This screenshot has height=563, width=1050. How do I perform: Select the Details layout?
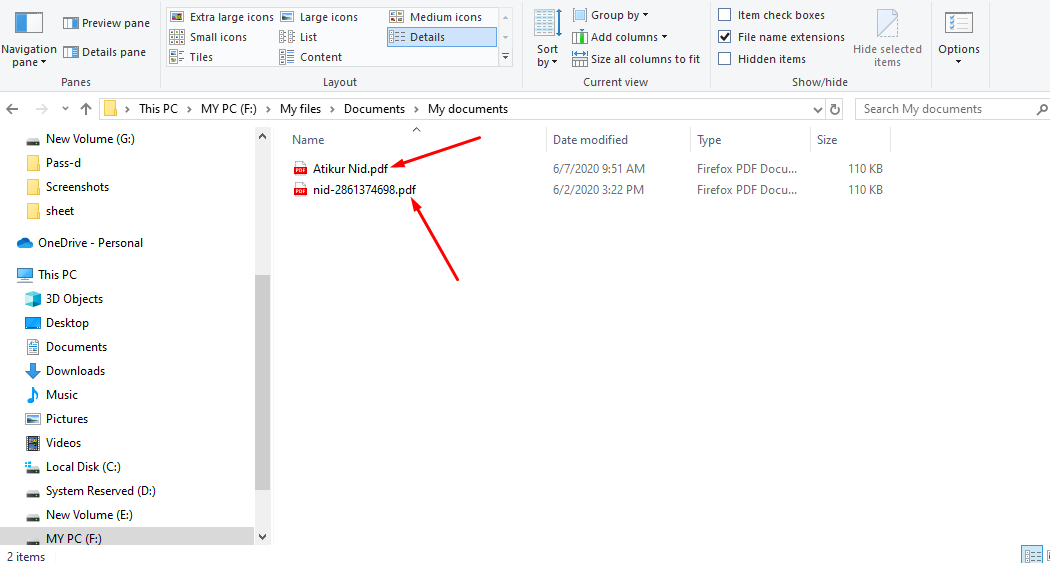[441, 37]
